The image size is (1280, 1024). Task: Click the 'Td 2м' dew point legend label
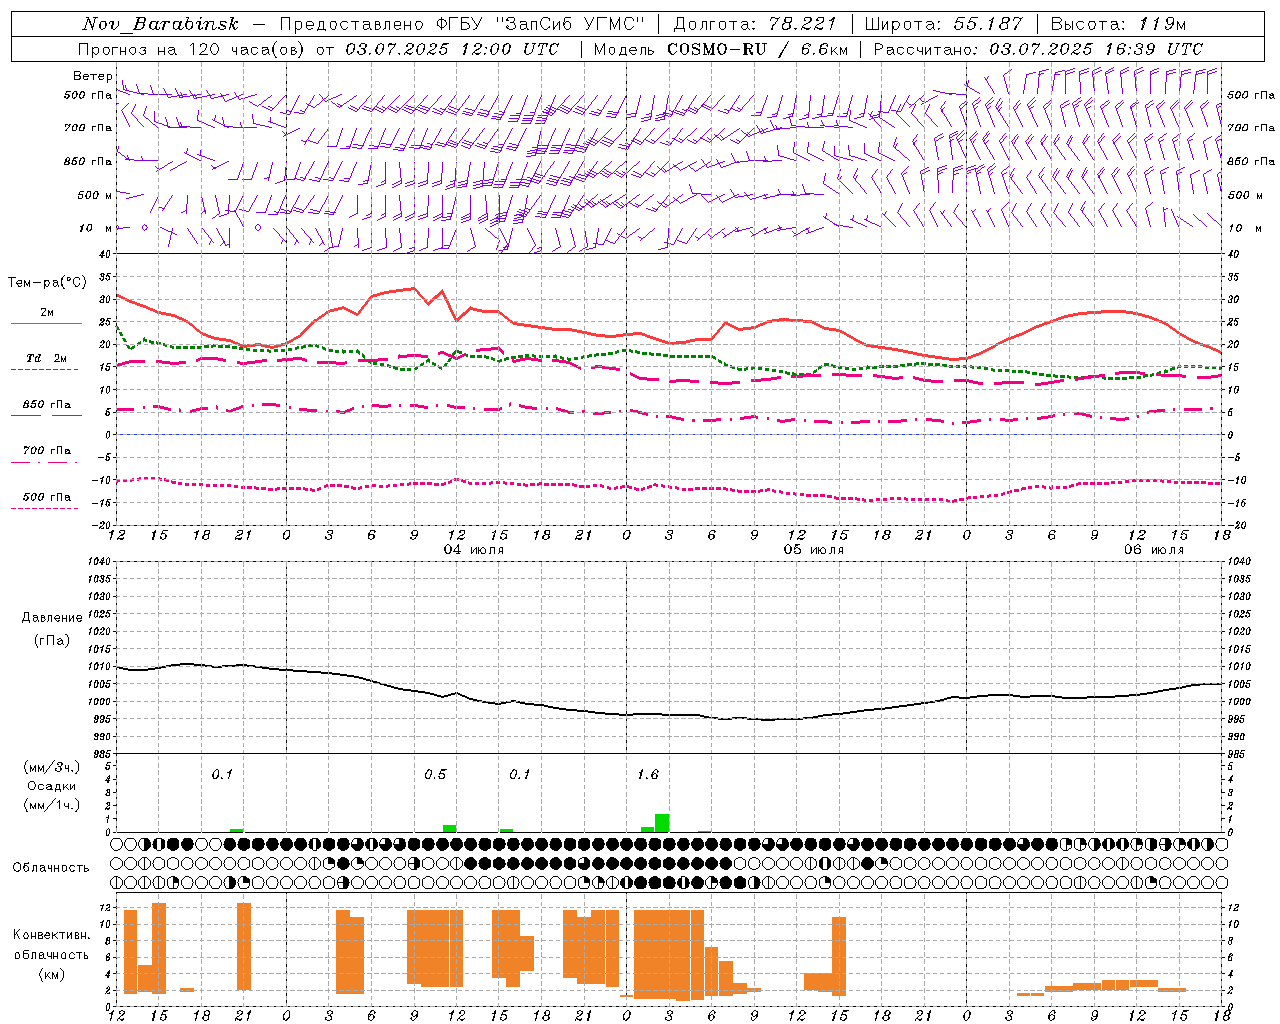pyautogui.click(x=47, y=358)
